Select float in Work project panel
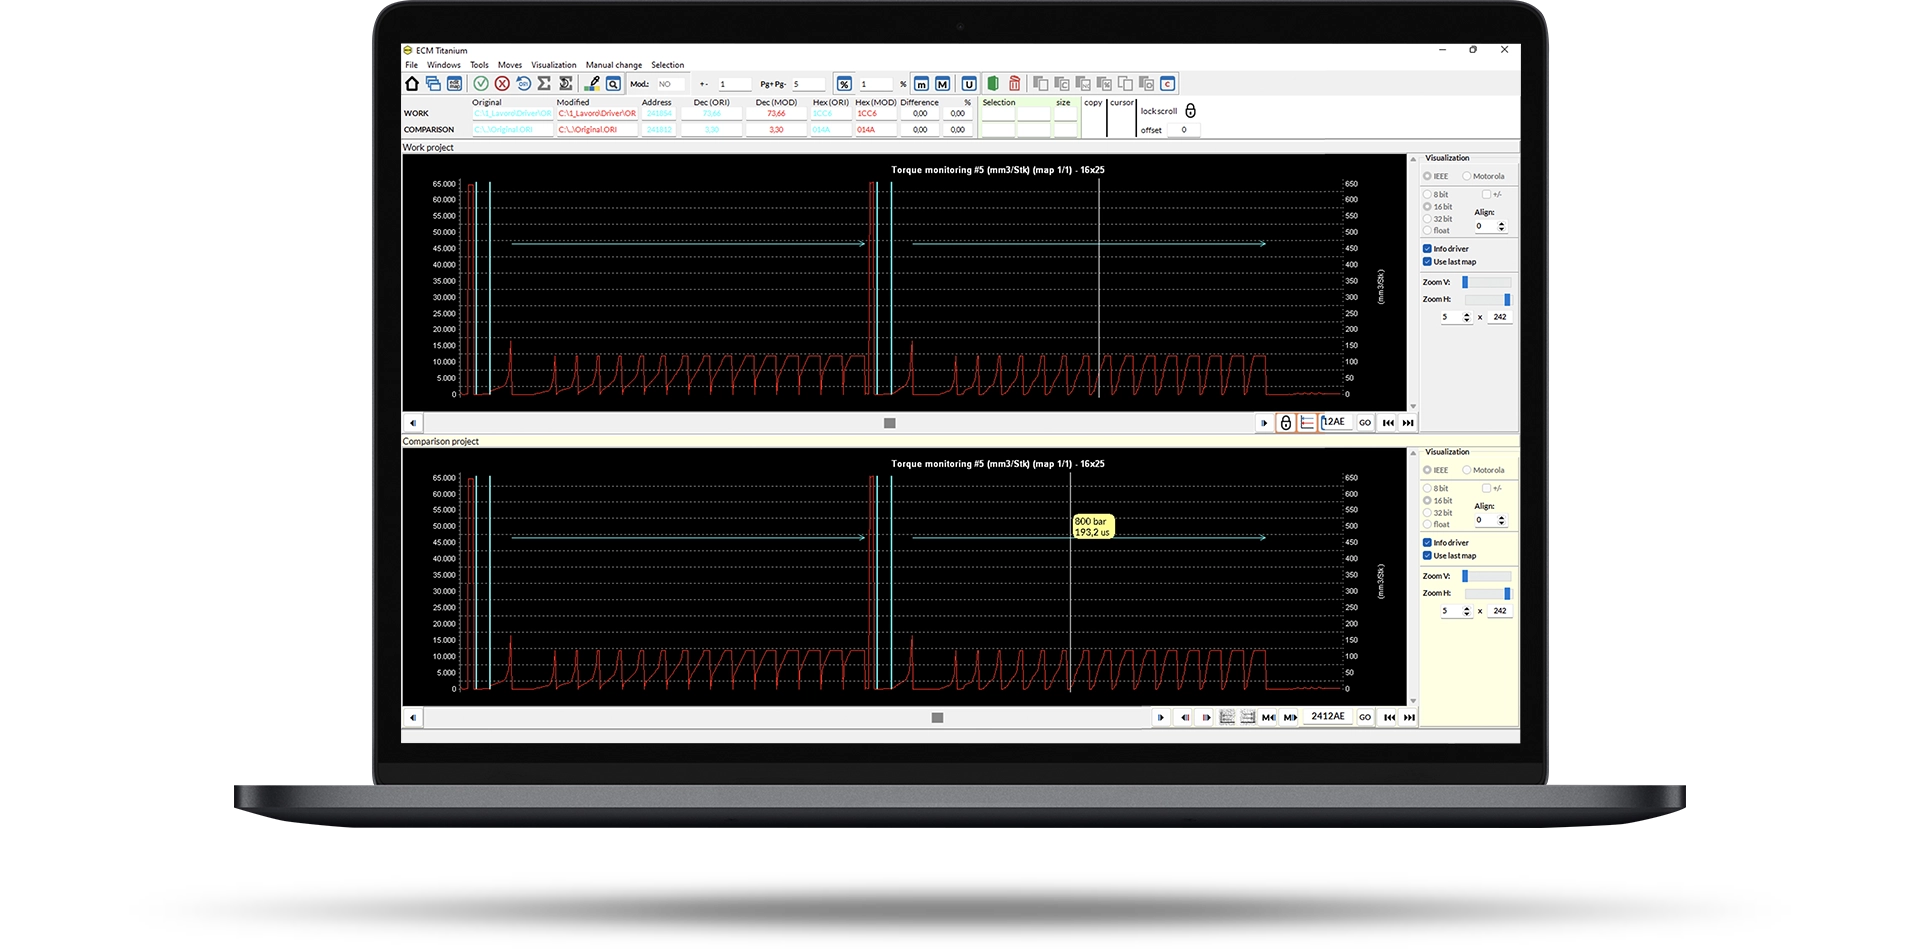This screenshot has height=949, width=1920. pyautogui.click(x=1436, y=231)
